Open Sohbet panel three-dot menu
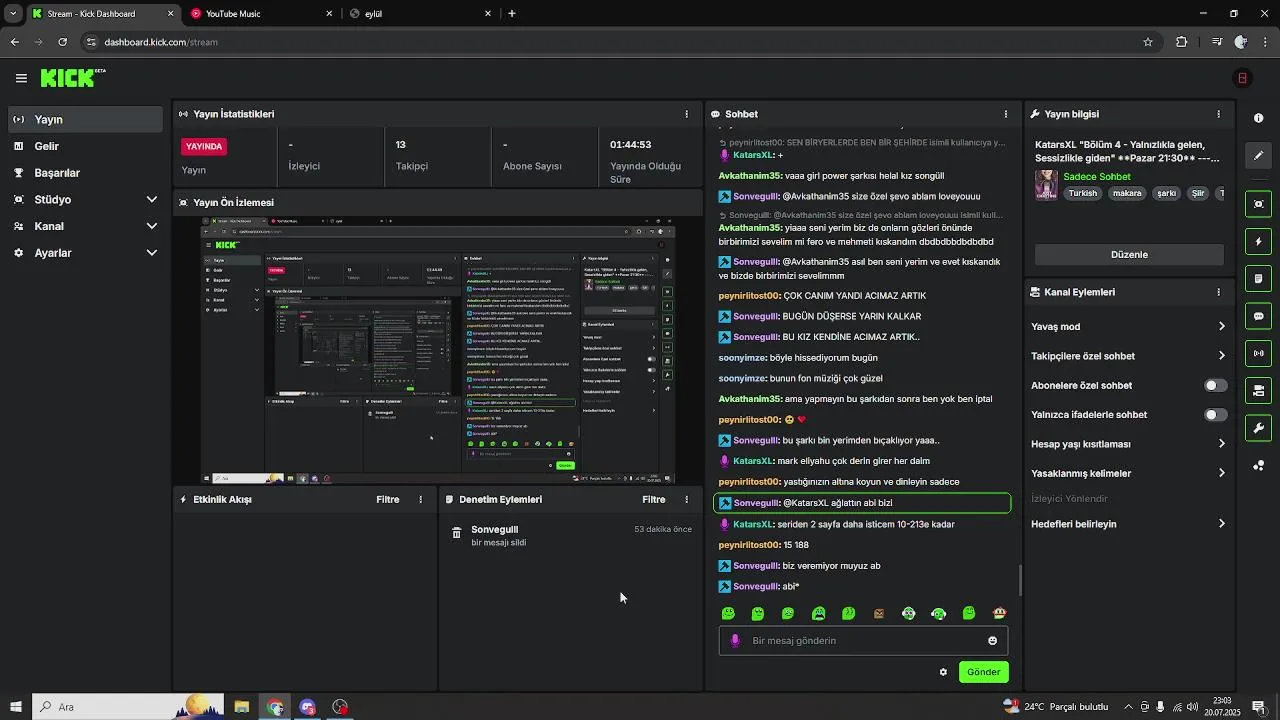 point(1006,114)
